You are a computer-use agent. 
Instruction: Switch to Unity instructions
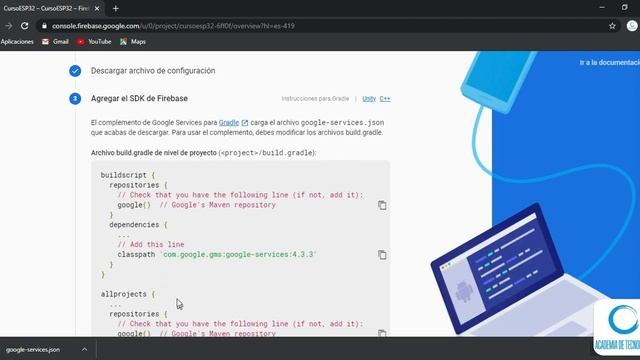click(369, 99)
